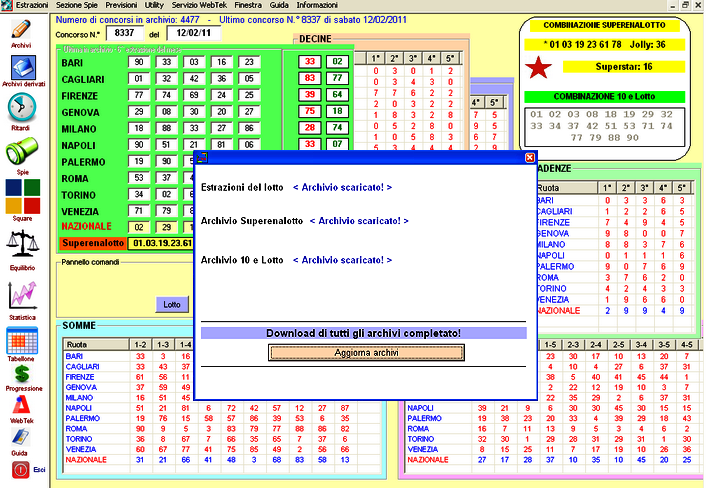Click the 10 e Lotto numbers box
Viewport: 706px width, 488px height.
[604, 127]
